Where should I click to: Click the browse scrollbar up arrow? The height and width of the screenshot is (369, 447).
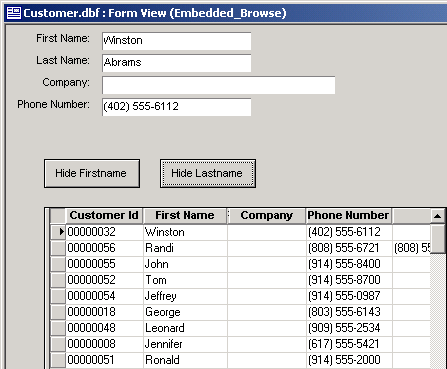pyautogui.click(x=438, y=216)
